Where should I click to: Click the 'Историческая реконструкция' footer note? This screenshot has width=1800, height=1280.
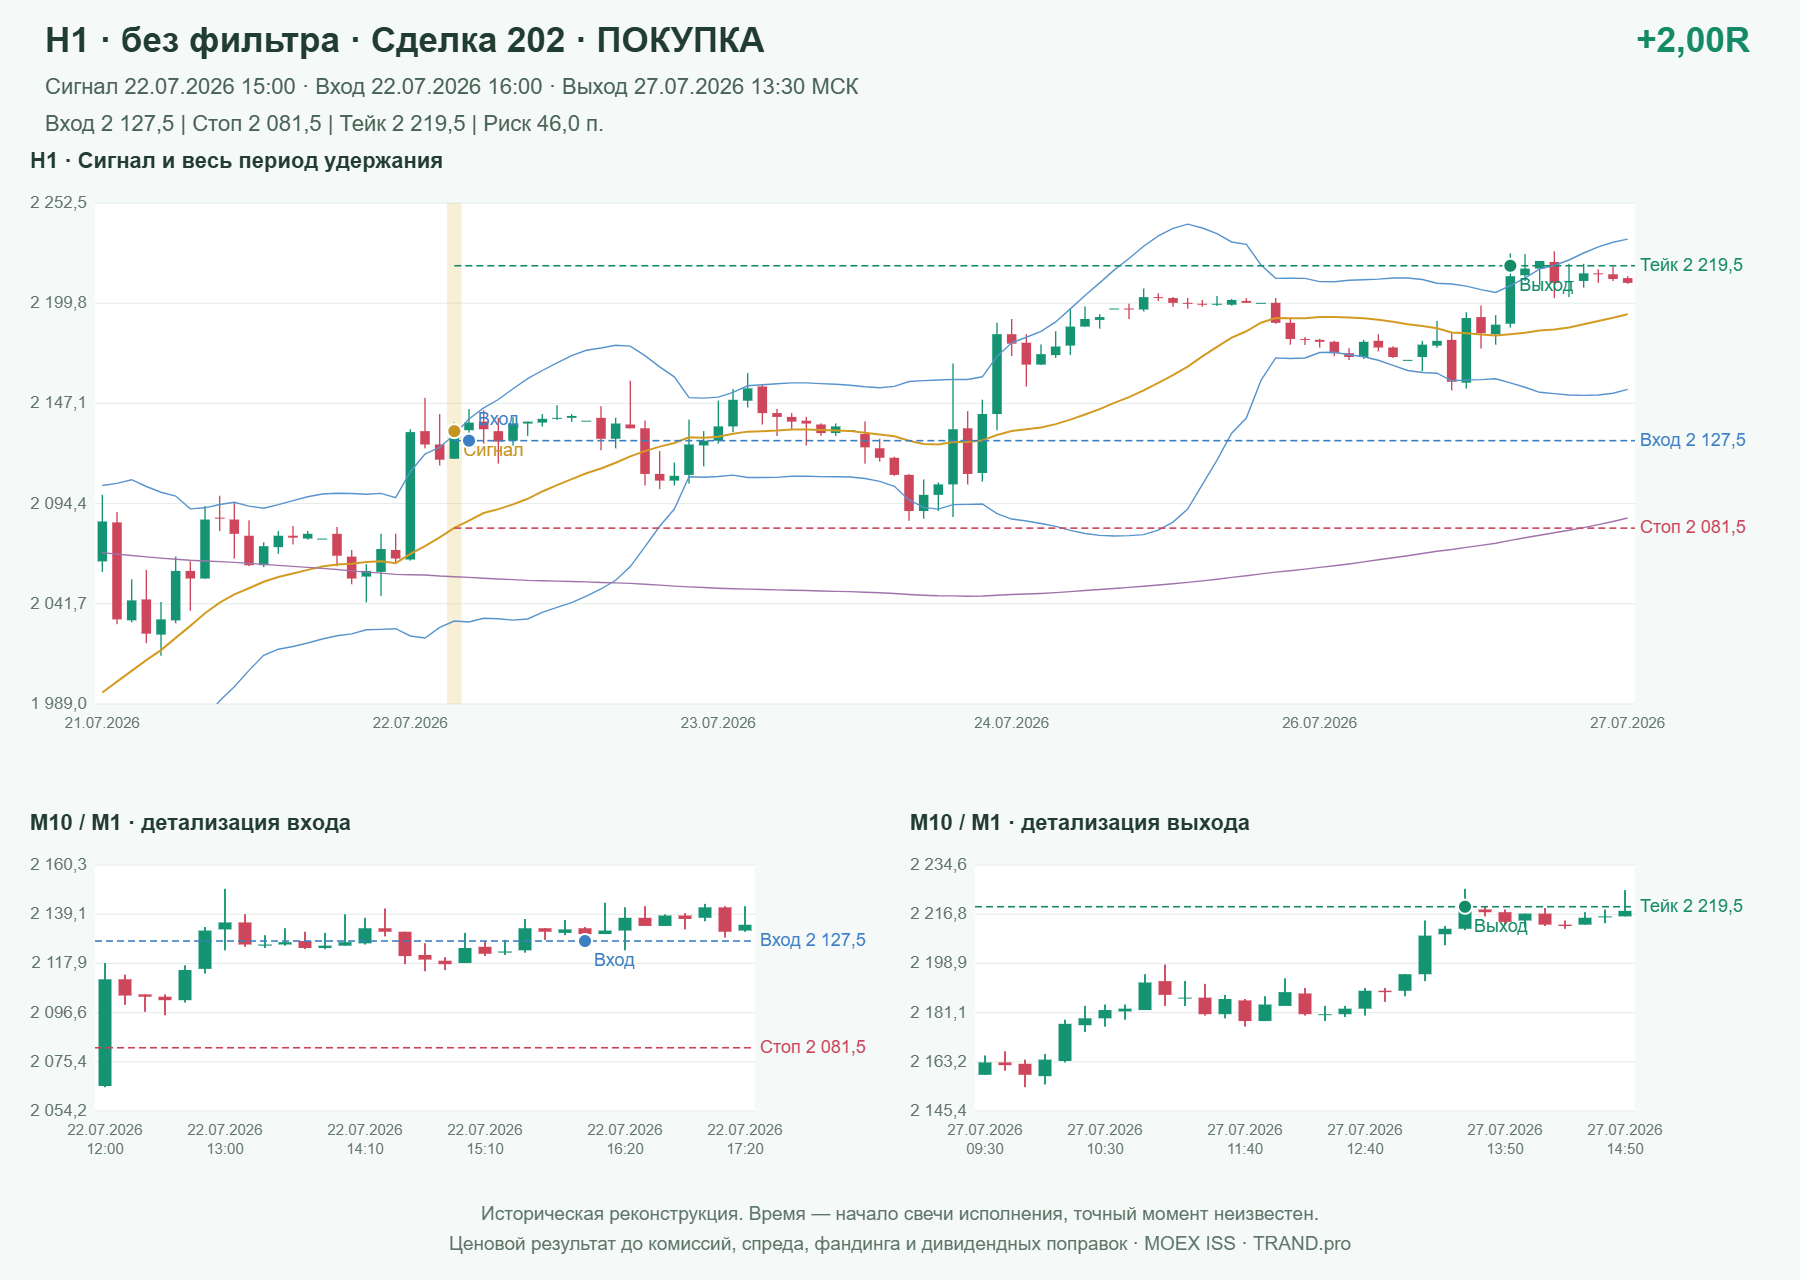(x=900, y=1214)
